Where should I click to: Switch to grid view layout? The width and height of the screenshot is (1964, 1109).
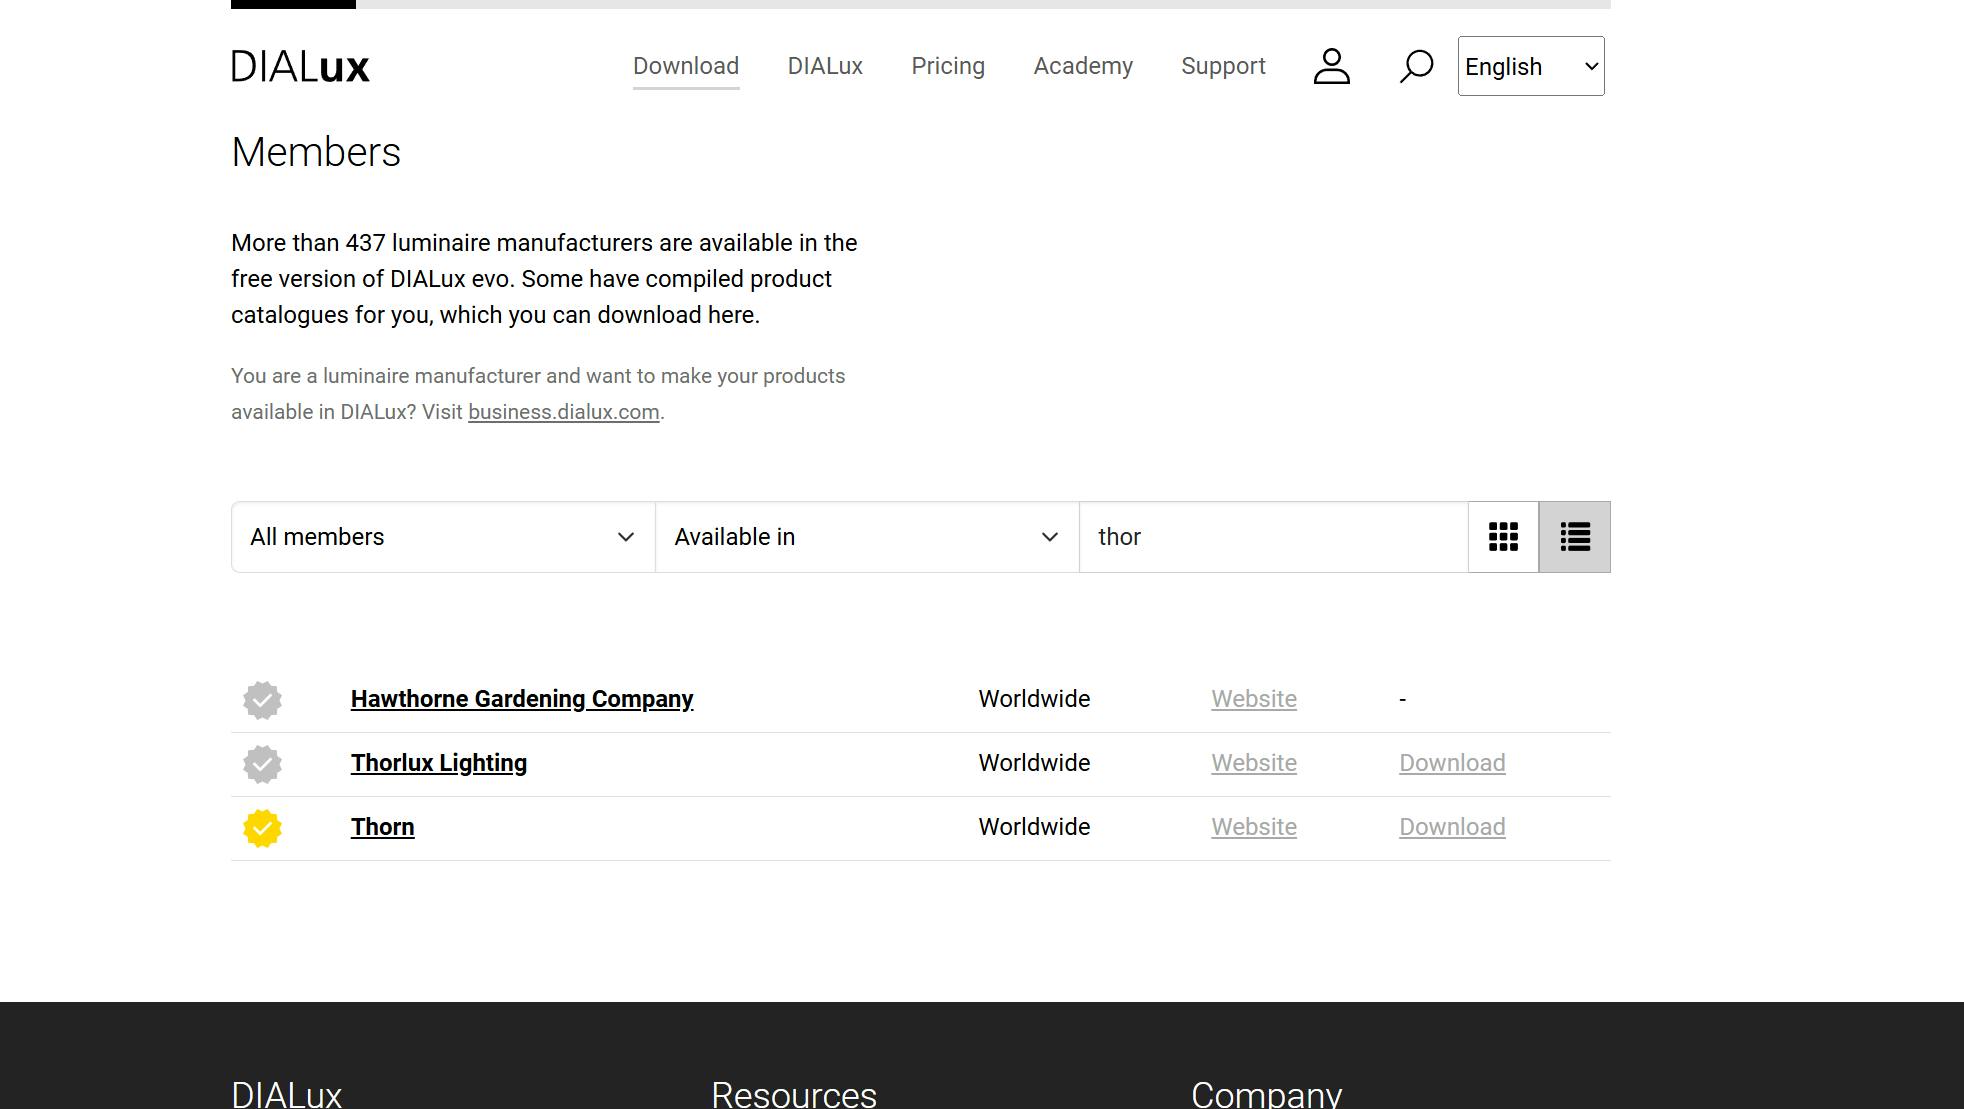point(1503,537)
